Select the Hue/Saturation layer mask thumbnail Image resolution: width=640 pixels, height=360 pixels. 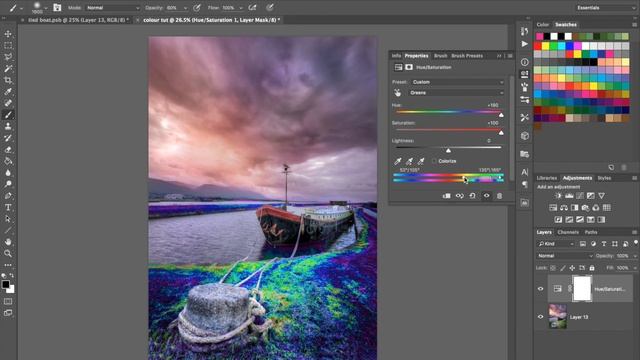coord(582,289)
